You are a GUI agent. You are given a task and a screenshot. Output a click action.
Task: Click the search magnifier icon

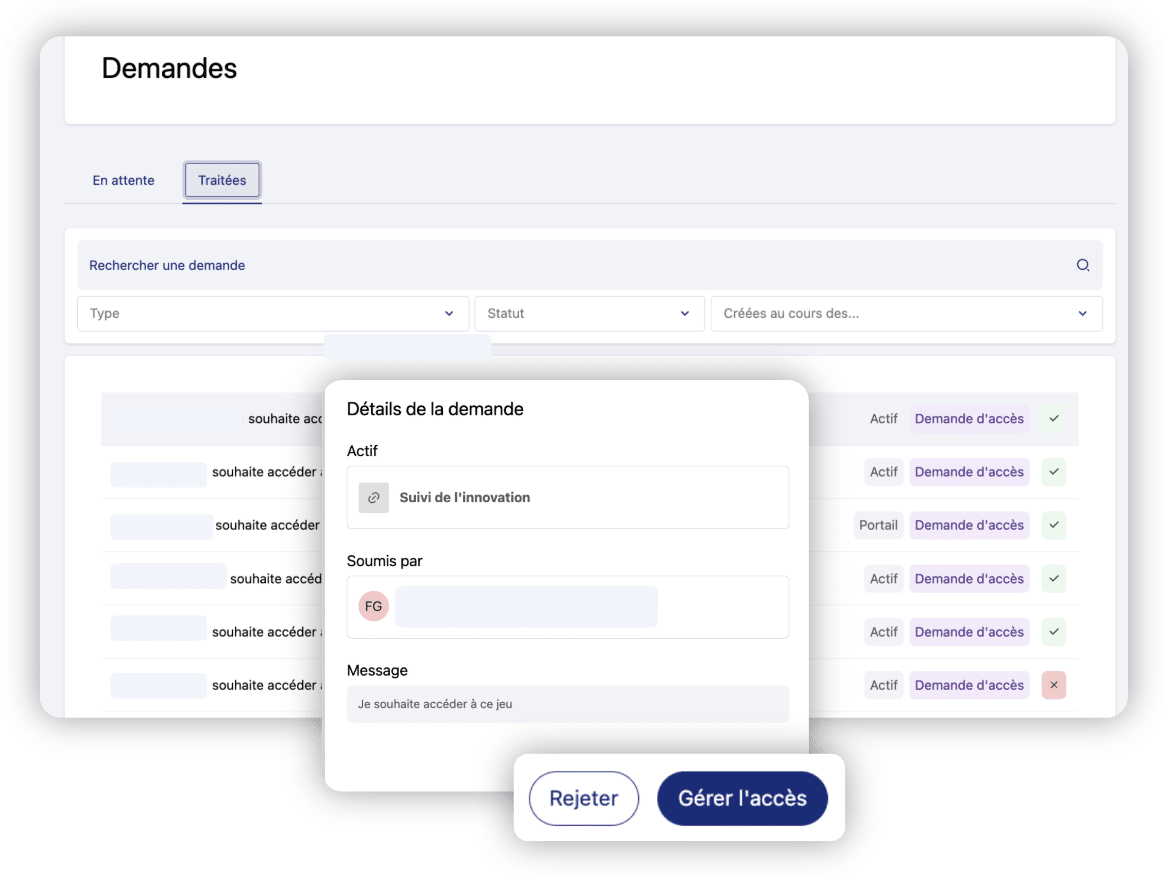click(x=1082, y=265)
